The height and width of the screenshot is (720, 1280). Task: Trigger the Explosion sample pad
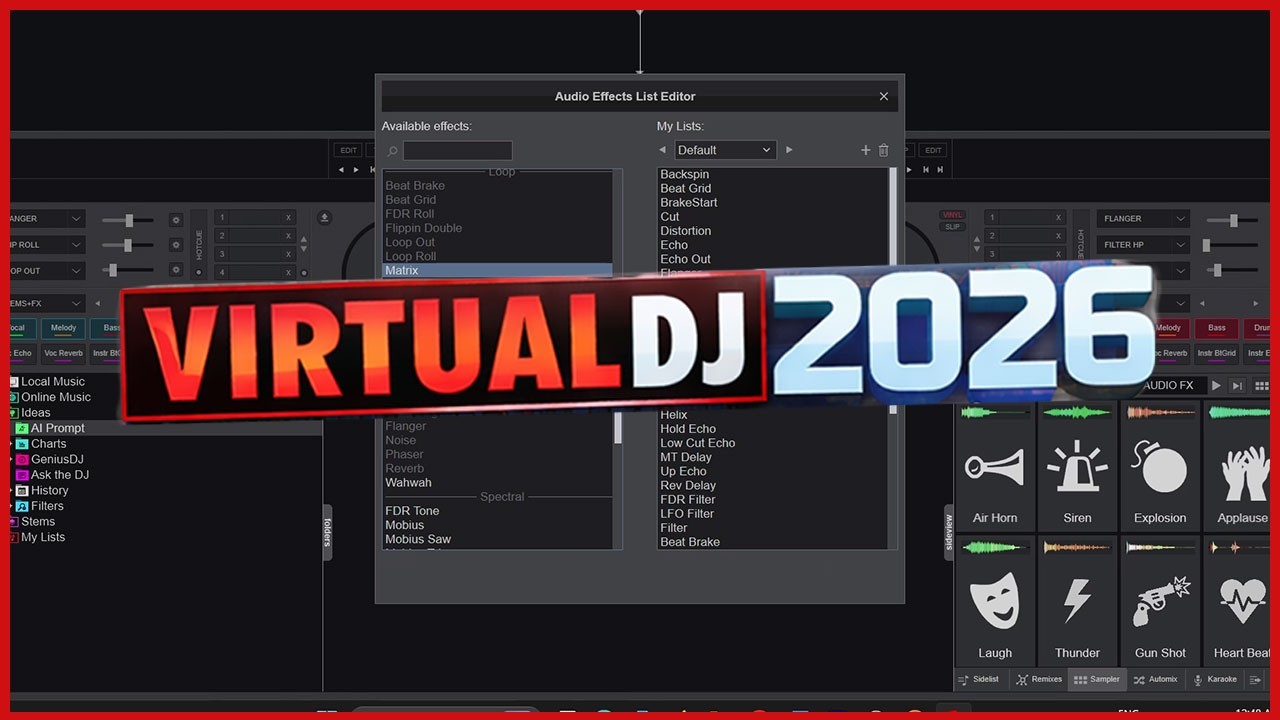click(1160, 466)
